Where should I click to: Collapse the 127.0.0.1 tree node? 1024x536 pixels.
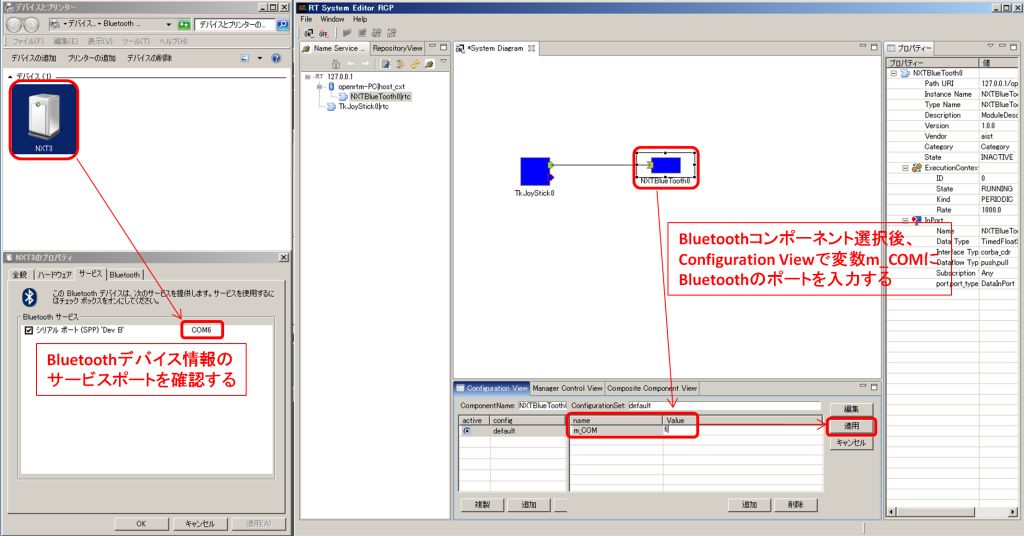308,76
